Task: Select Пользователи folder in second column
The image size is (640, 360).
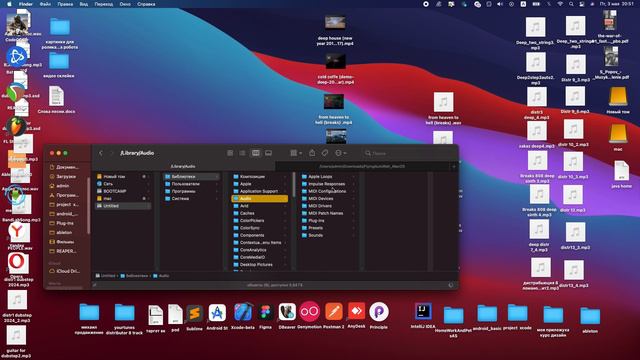Action: click(x=191, y=184)
